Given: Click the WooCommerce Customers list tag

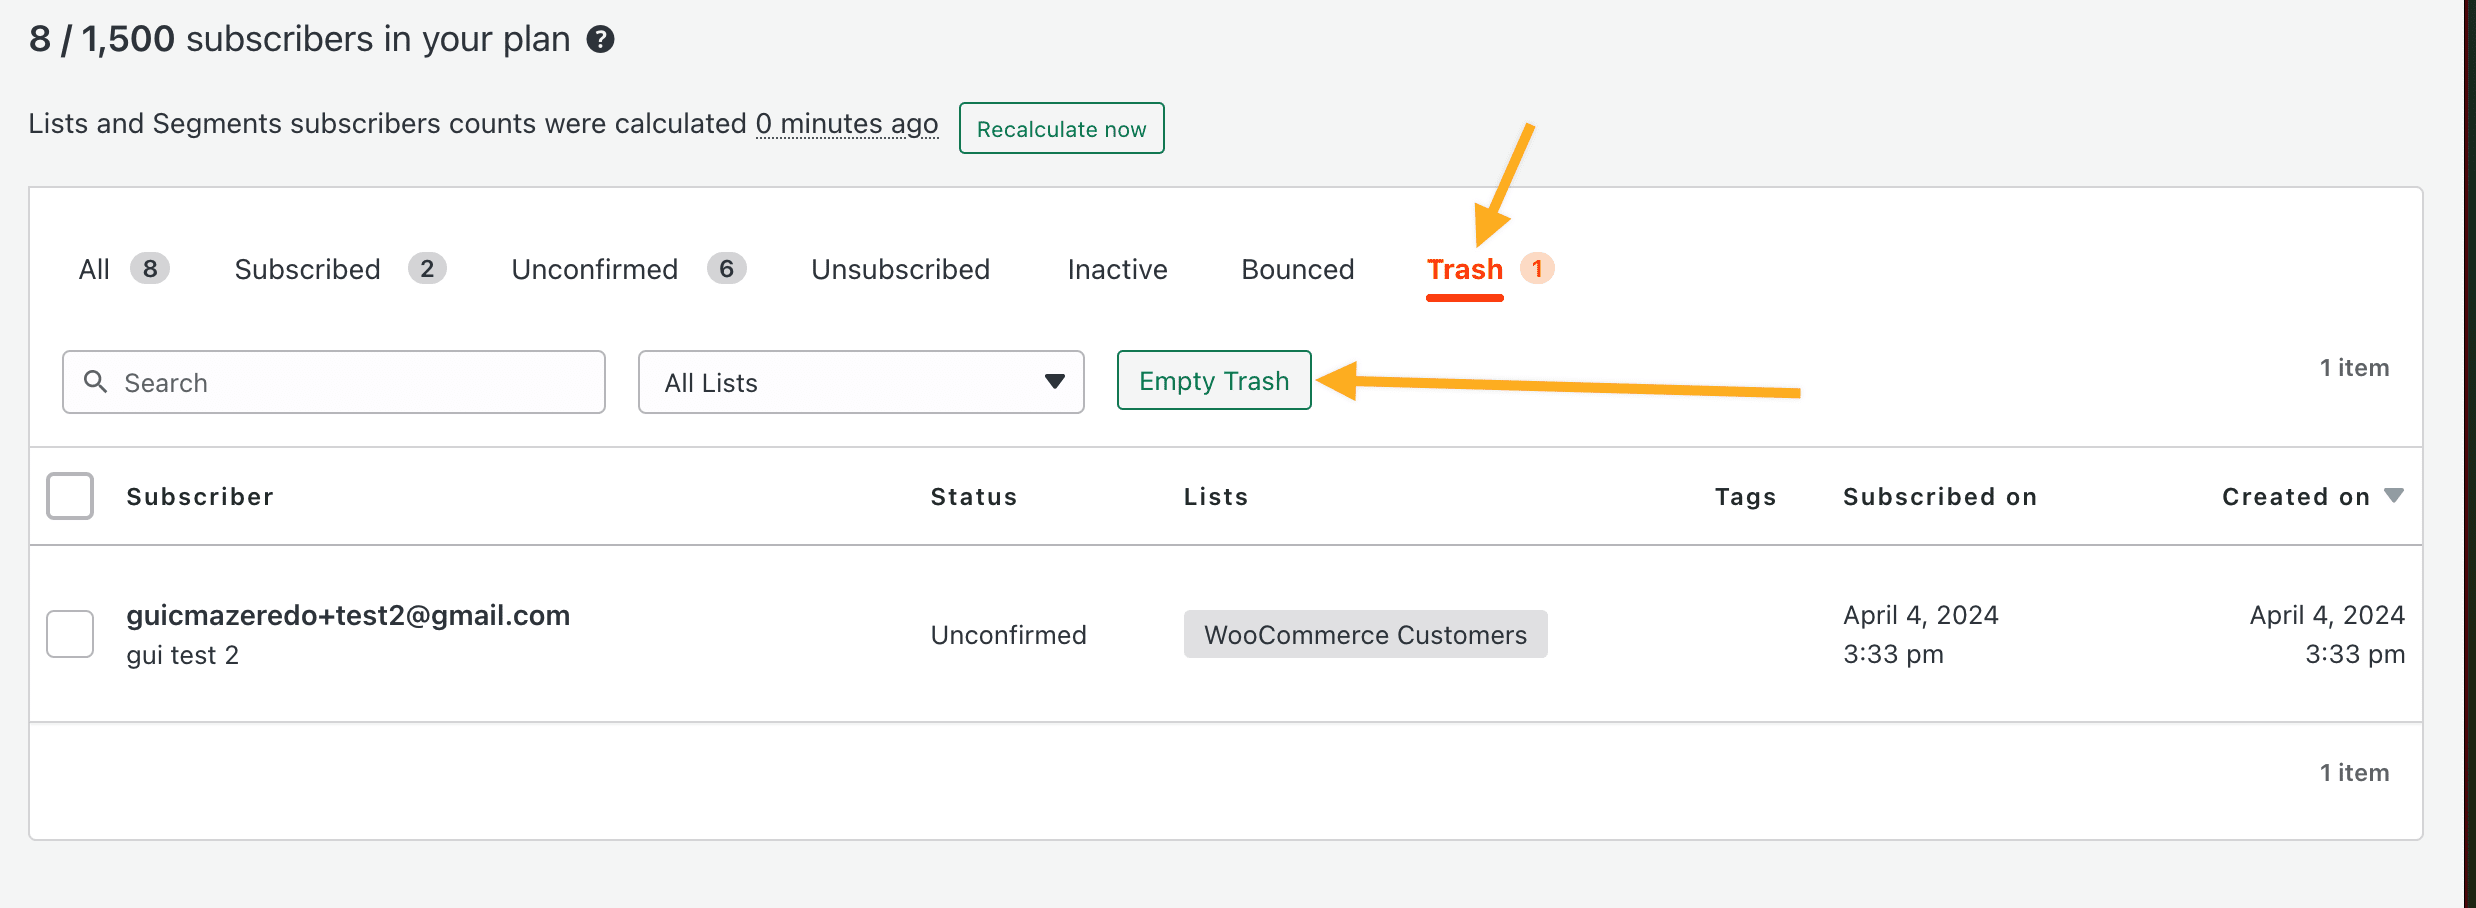Looking at the screenshot, I should [x=1365, y=634].
